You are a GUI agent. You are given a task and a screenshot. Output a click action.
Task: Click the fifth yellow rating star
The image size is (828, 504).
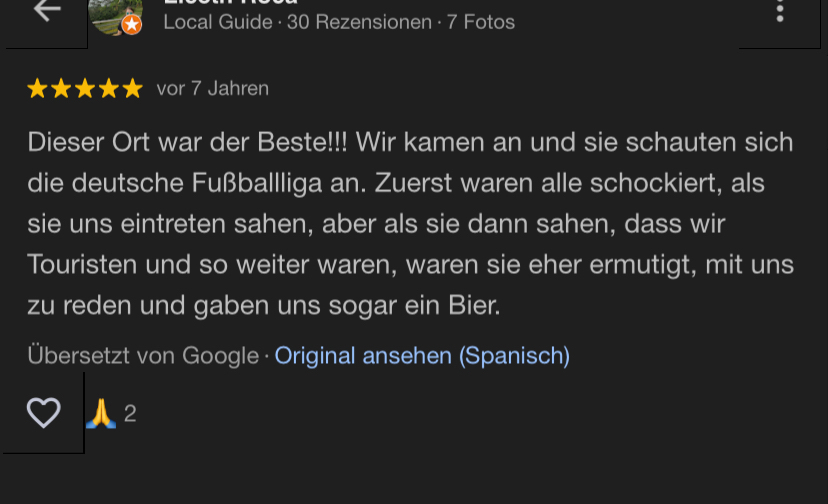[x=133, y=89]
